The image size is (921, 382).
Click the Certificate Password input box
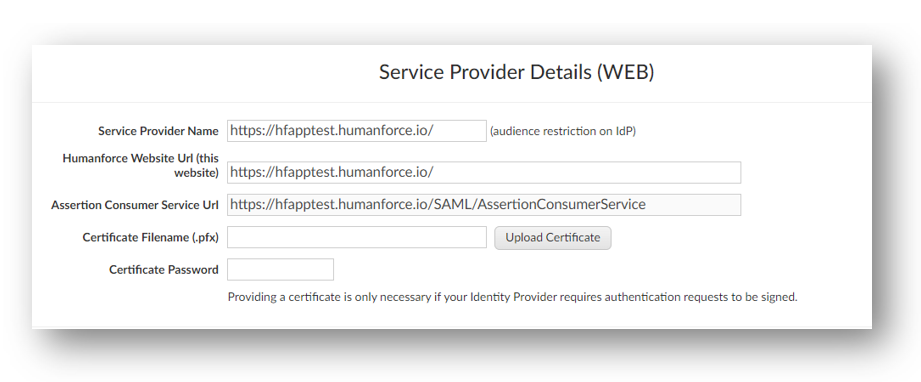point(280,269)
